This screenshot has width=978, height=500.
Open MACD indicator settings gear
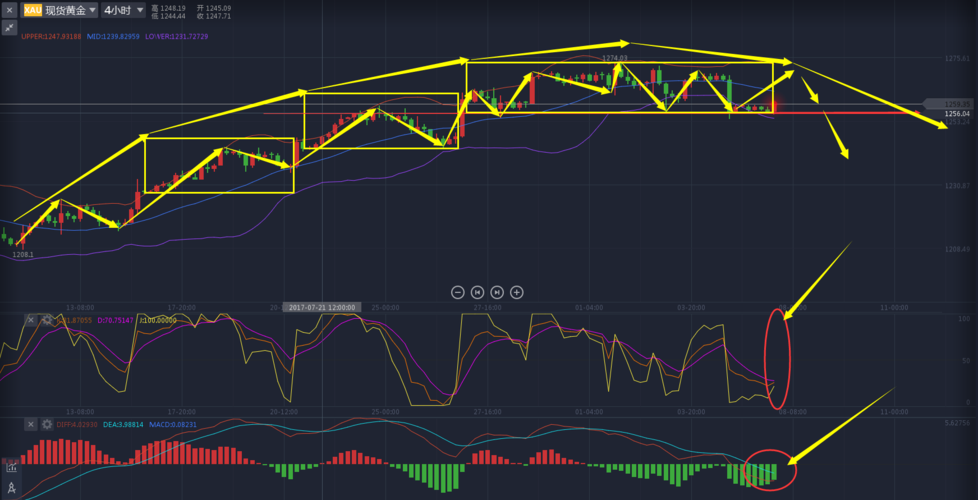point(46,425)
